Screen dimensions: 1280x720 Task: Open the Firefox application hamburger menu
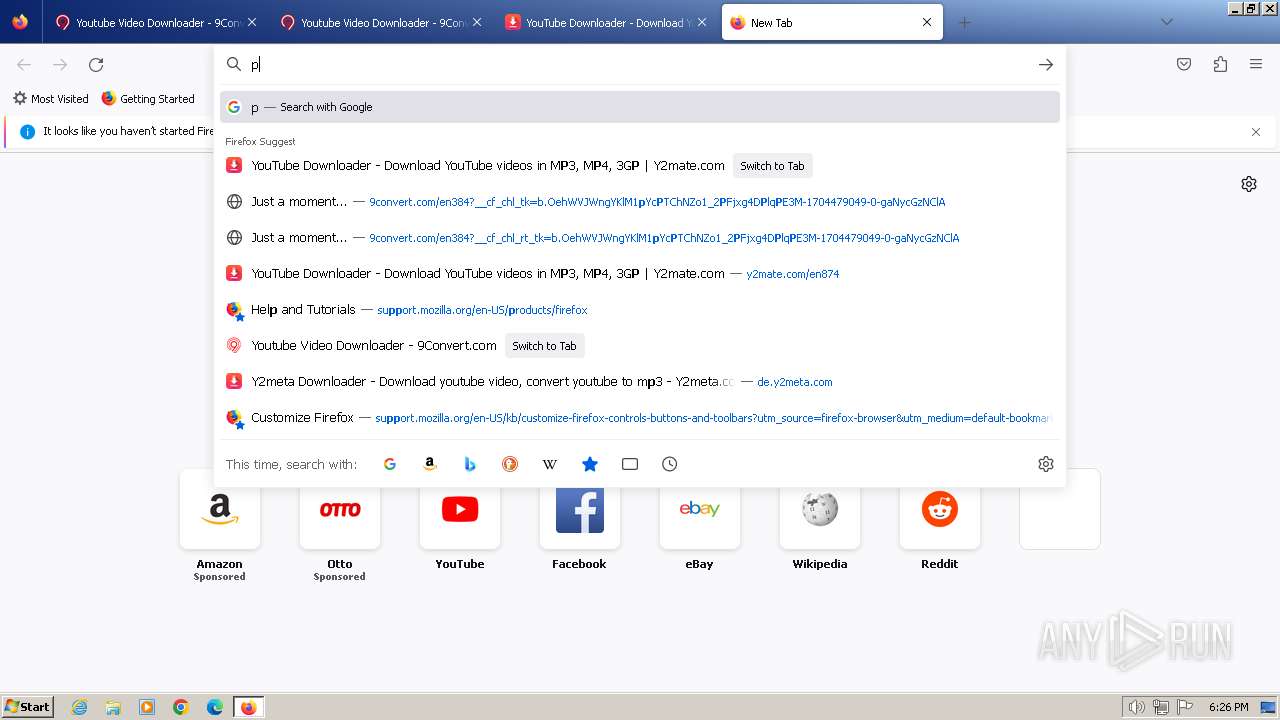click(1256, 64)
